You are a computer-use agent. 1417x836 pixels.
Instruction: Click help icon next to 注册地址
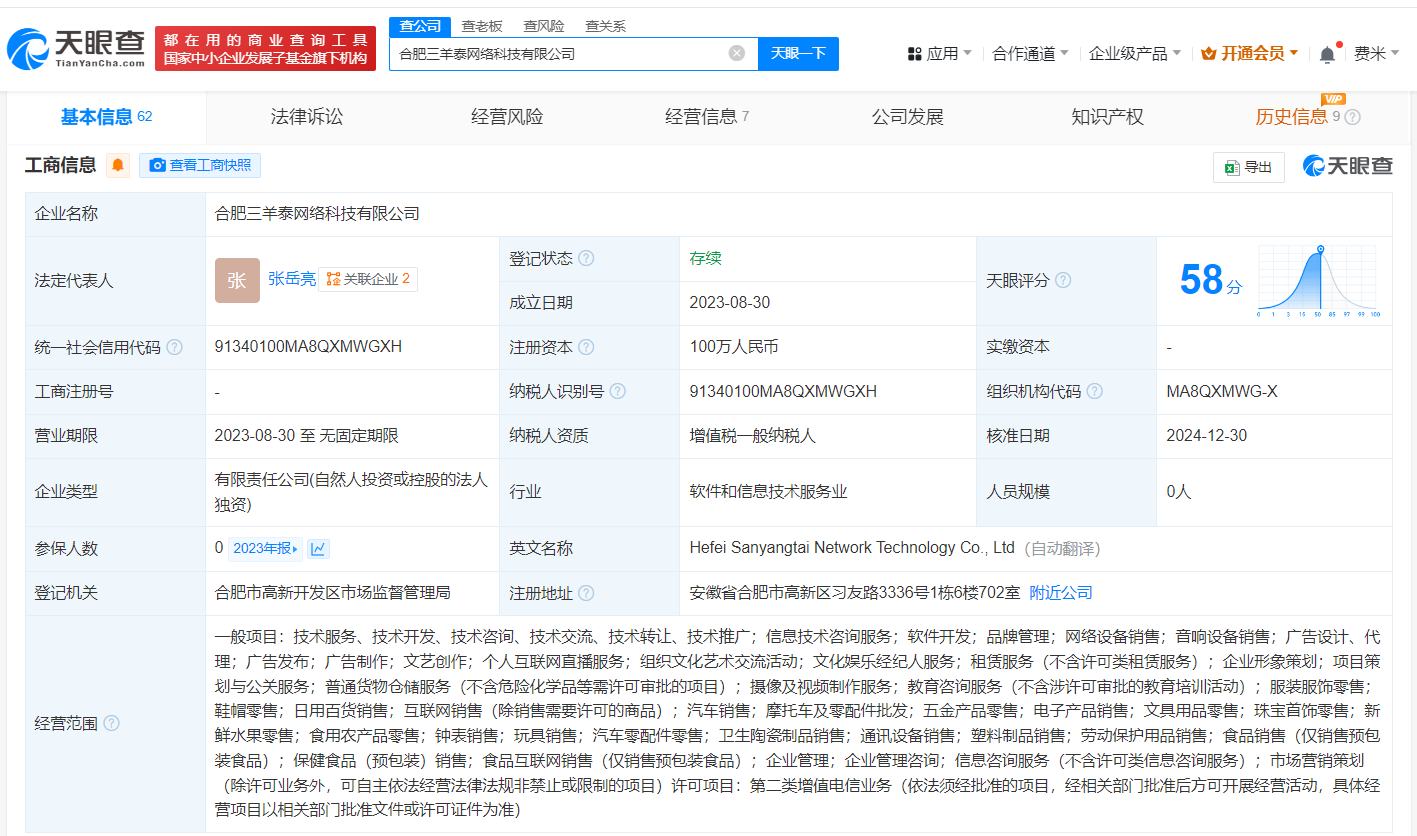point(586,593)
